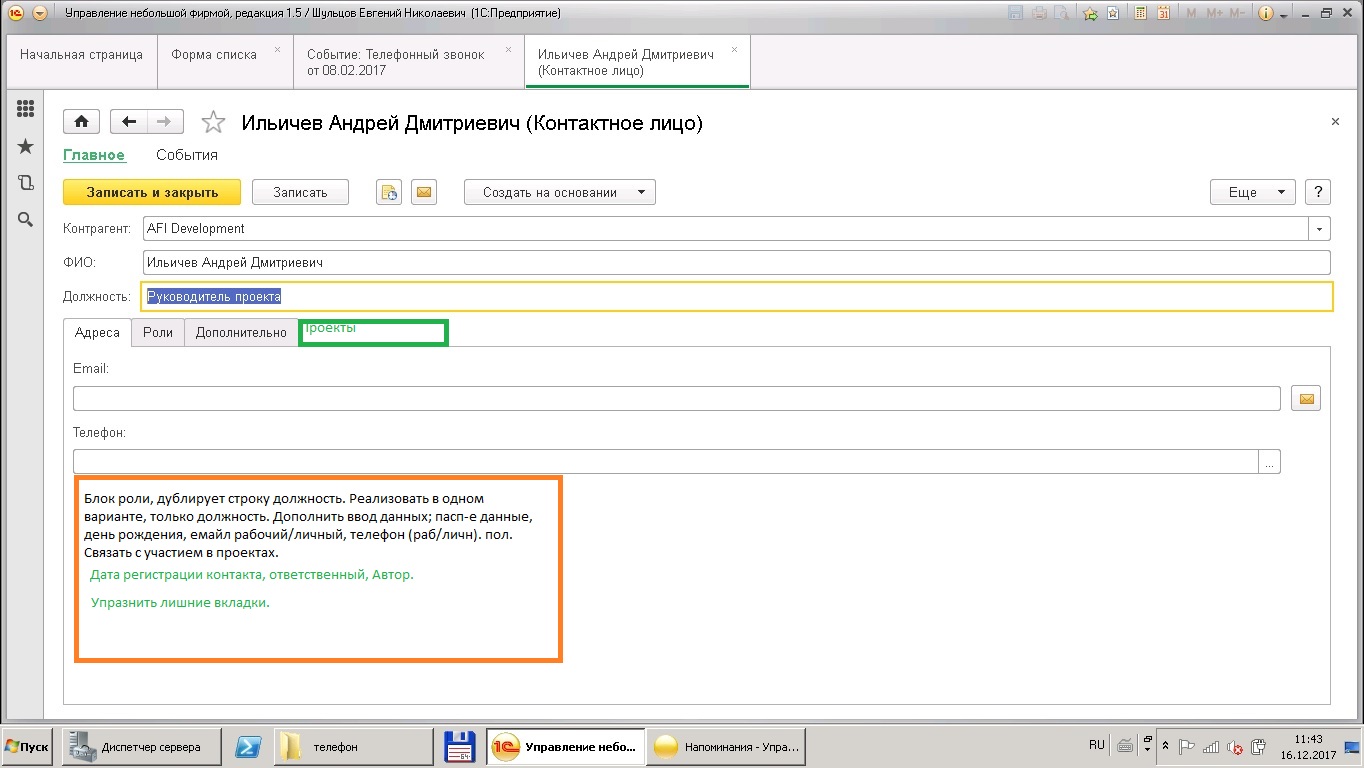Image resolution: width=1364 pixels, height=768 pixels.
Task: Switch to the Роли tab
Action: 158,333
